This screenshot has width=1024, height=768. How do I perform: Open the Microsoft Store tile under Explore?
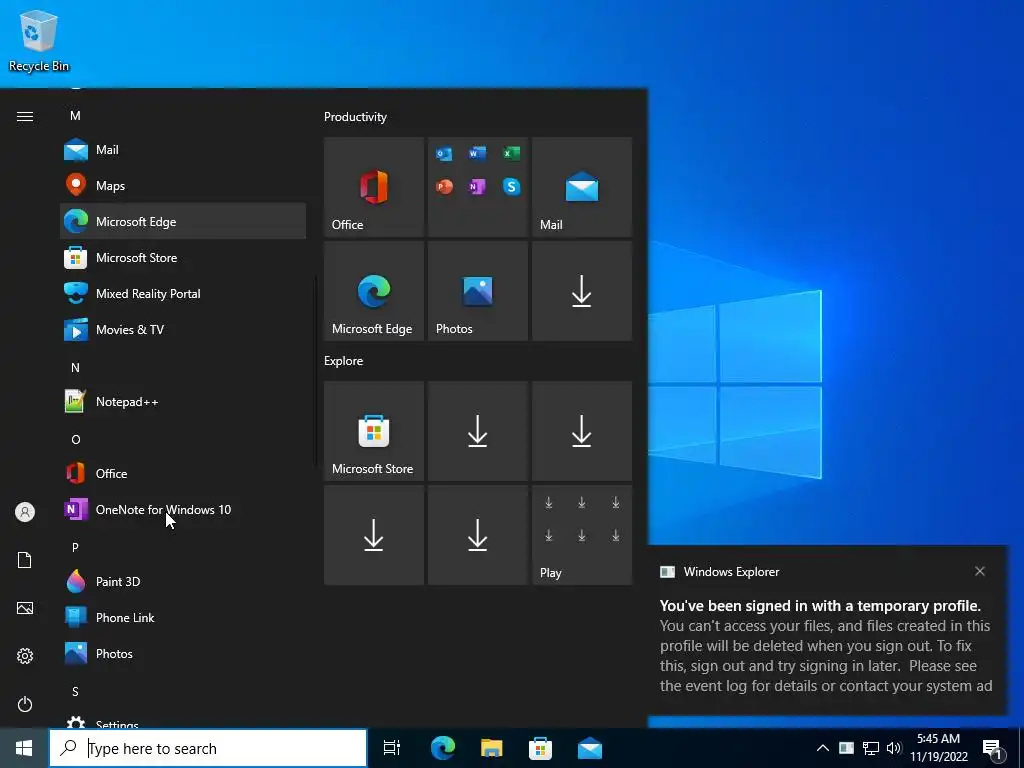(x=374, y=431)
